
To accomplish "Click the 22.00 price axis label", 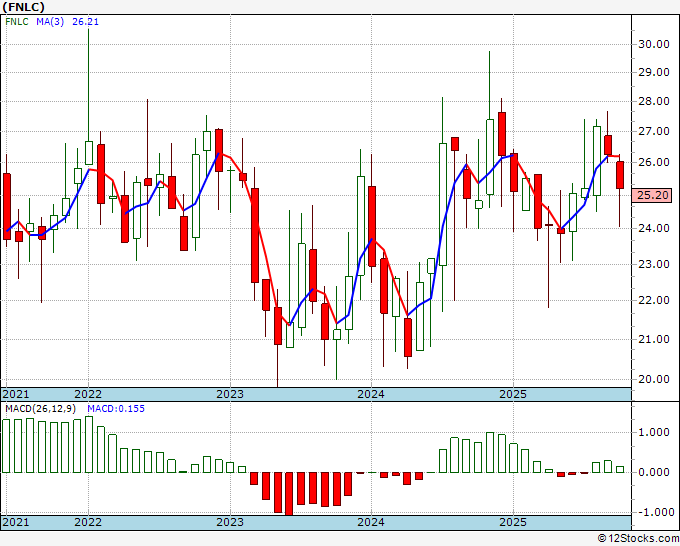I will (654, 300).
